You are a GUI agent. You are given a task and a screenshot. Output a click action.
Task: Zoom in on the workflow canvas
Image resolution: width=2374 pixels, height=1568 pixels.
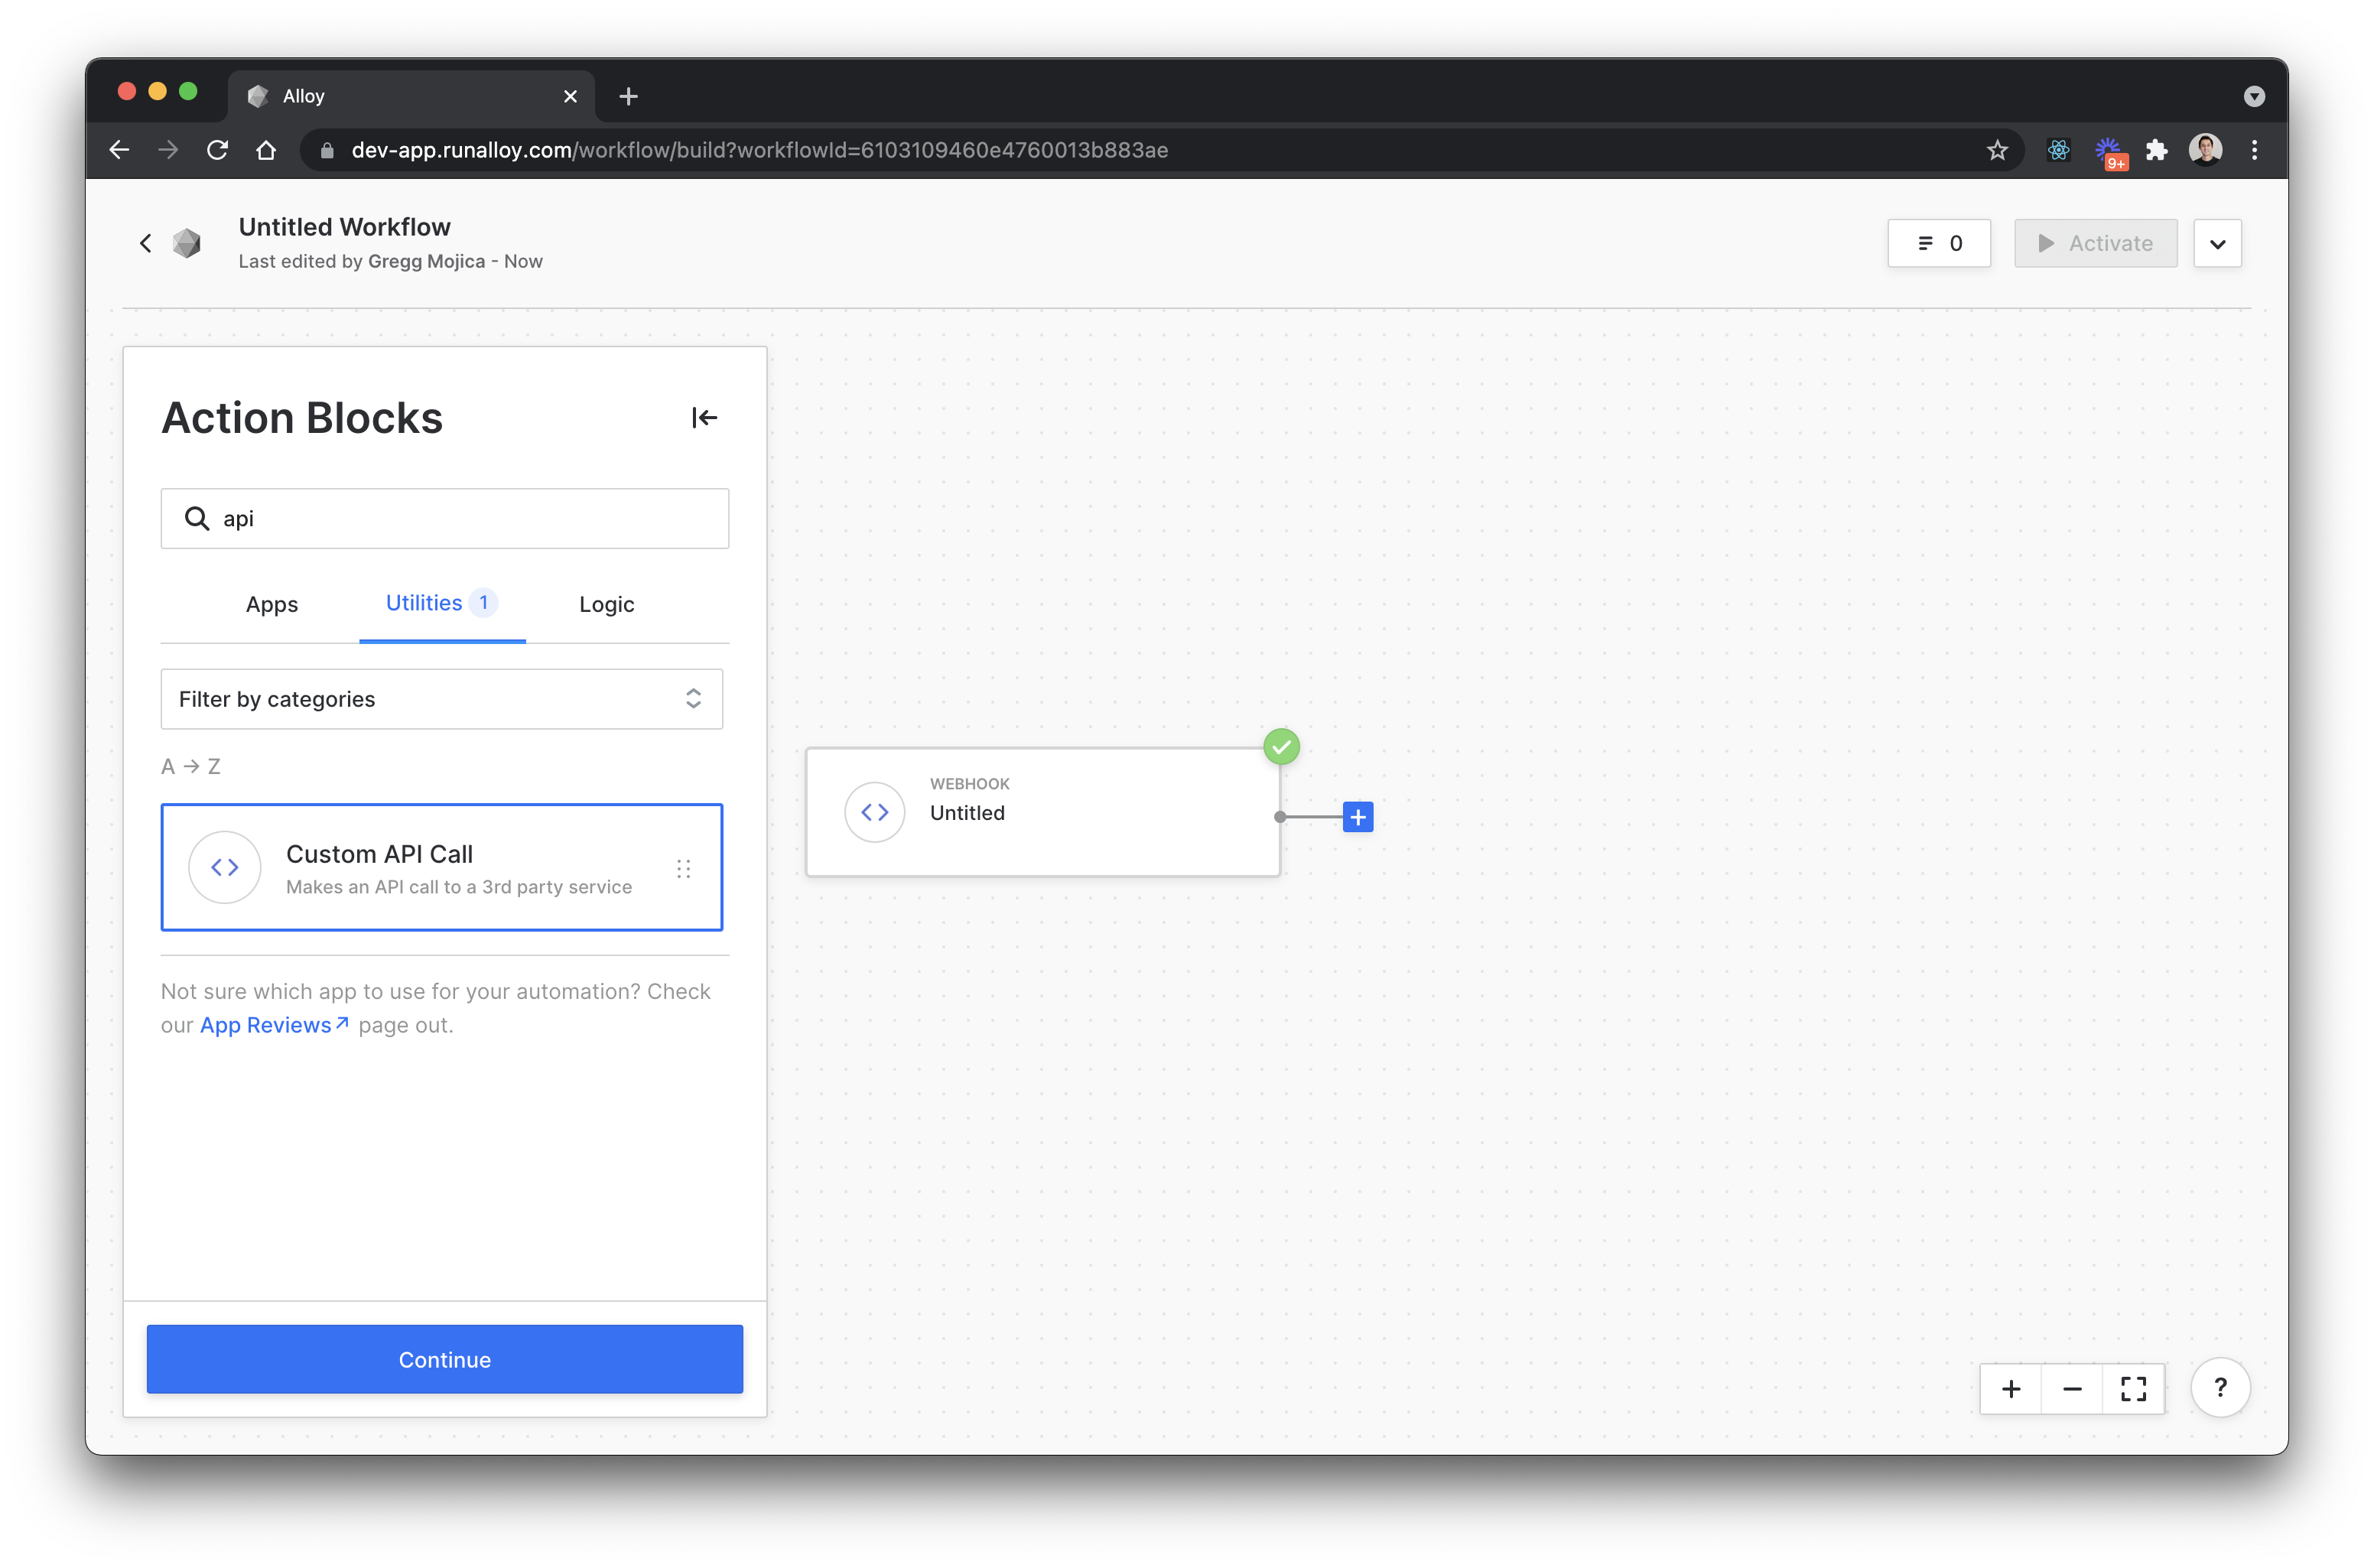(2011, 1389)
